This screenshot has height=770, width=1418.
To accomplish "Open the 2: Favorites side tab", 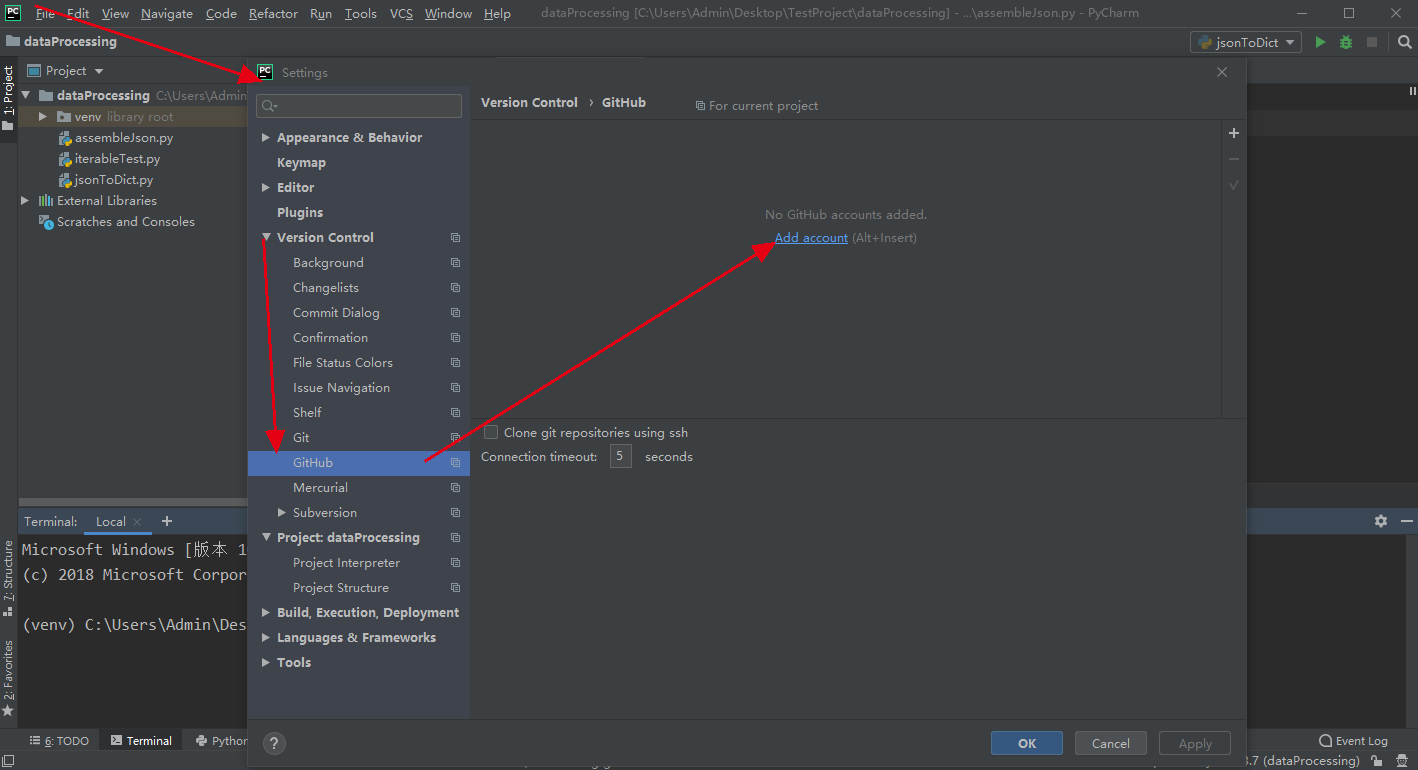I will 8,678.
